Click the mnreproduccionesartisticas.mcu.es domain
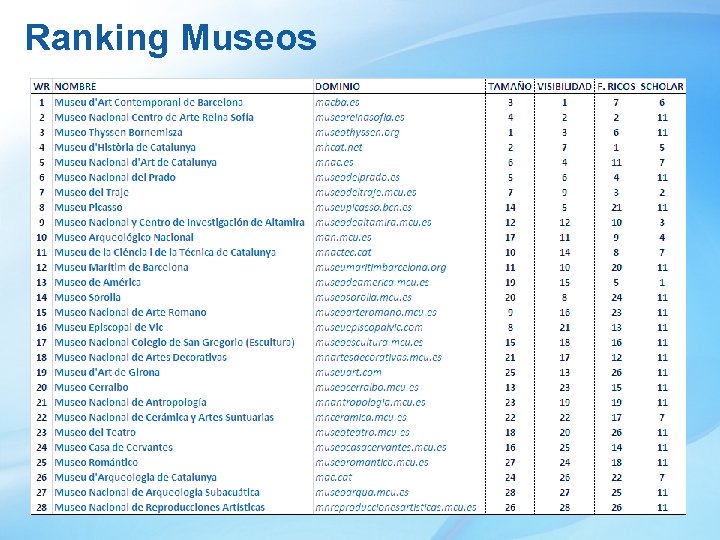 (396, 507)
